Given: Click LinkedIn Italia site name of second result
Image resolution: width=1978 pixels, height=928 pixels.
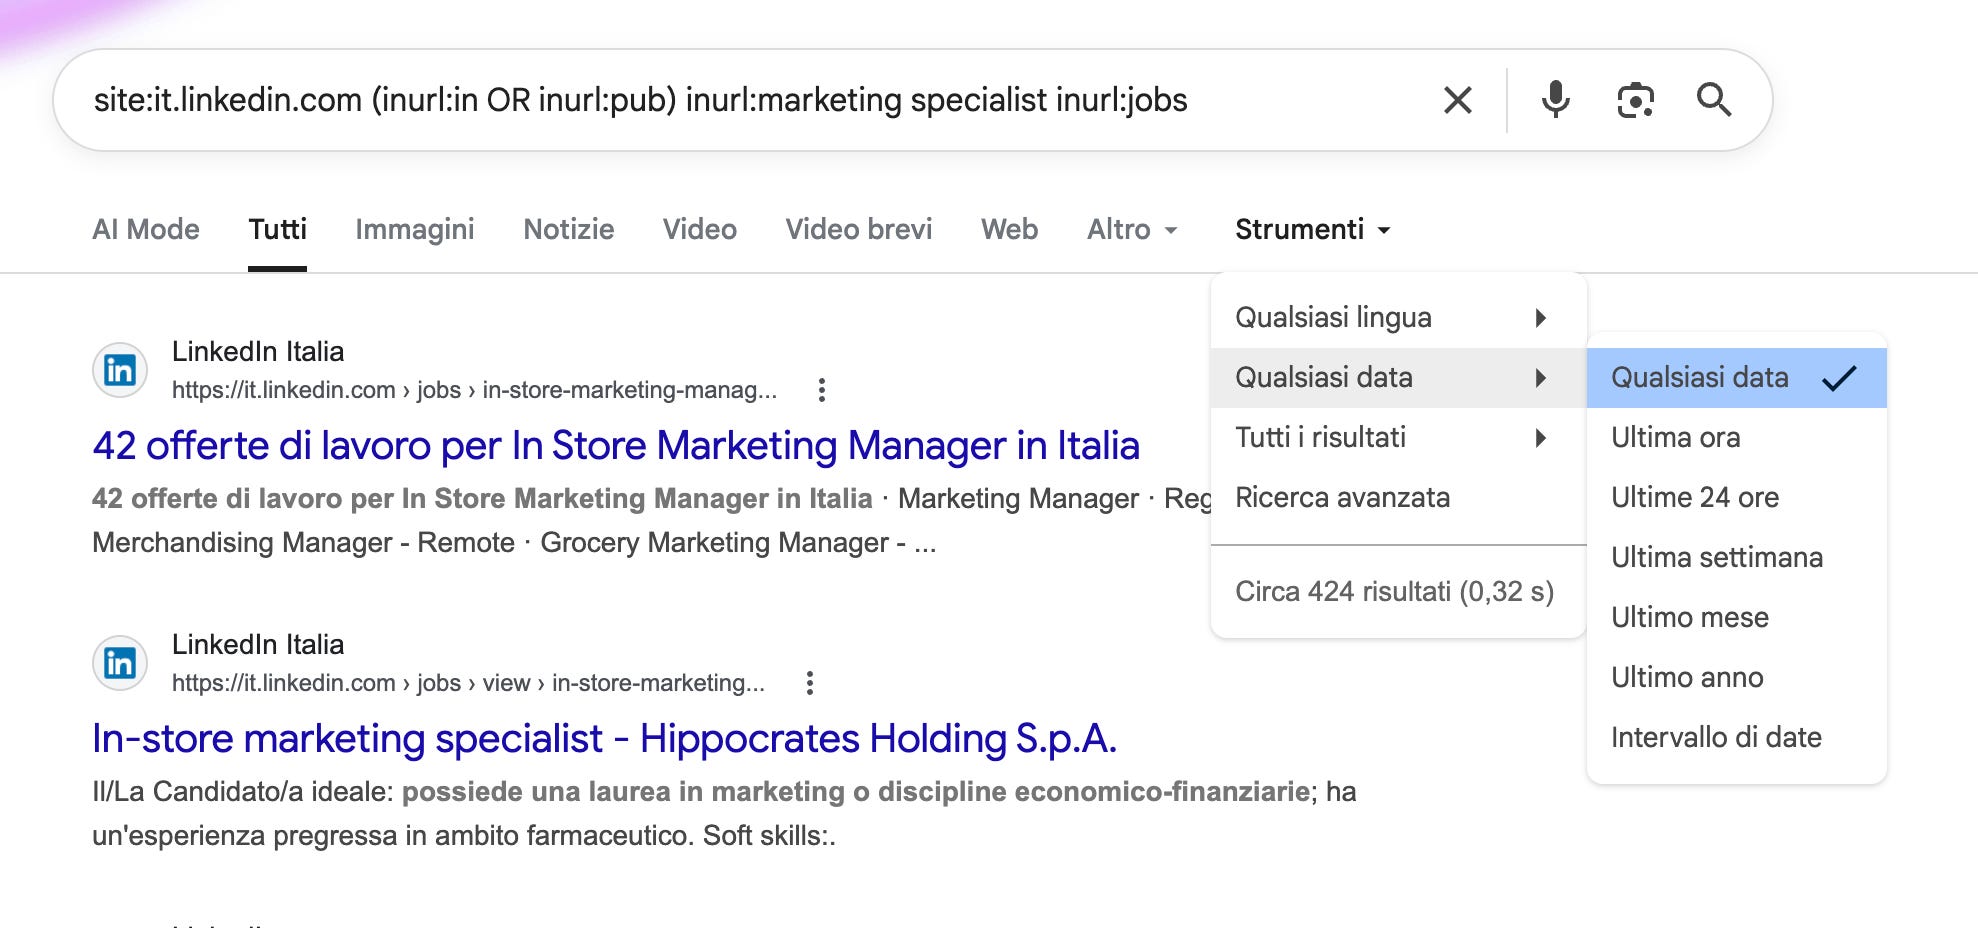Looking at the screenshot, I should 258,645.
